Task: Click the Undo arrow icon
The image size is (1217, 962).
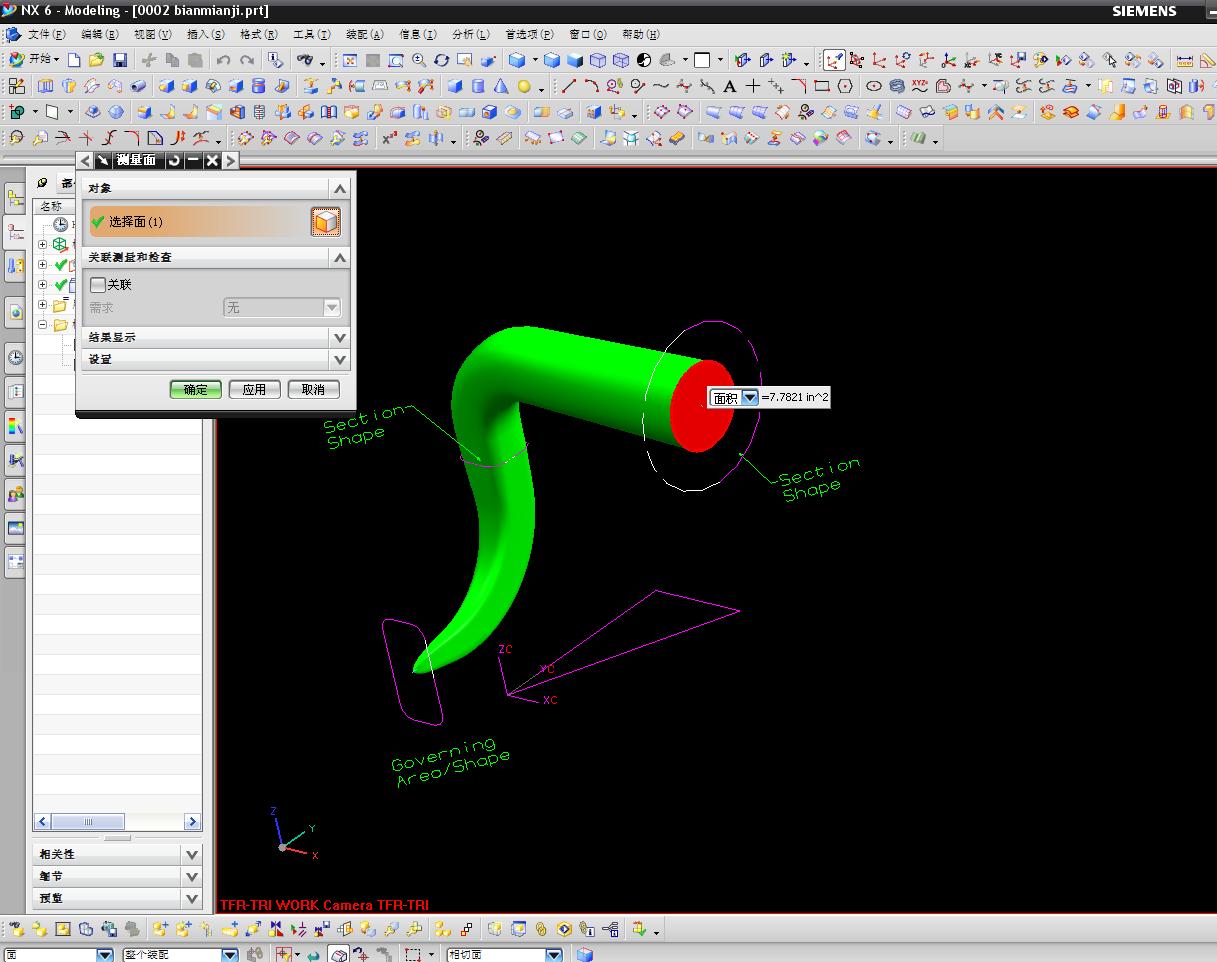Action: click(x=223, y=60)
